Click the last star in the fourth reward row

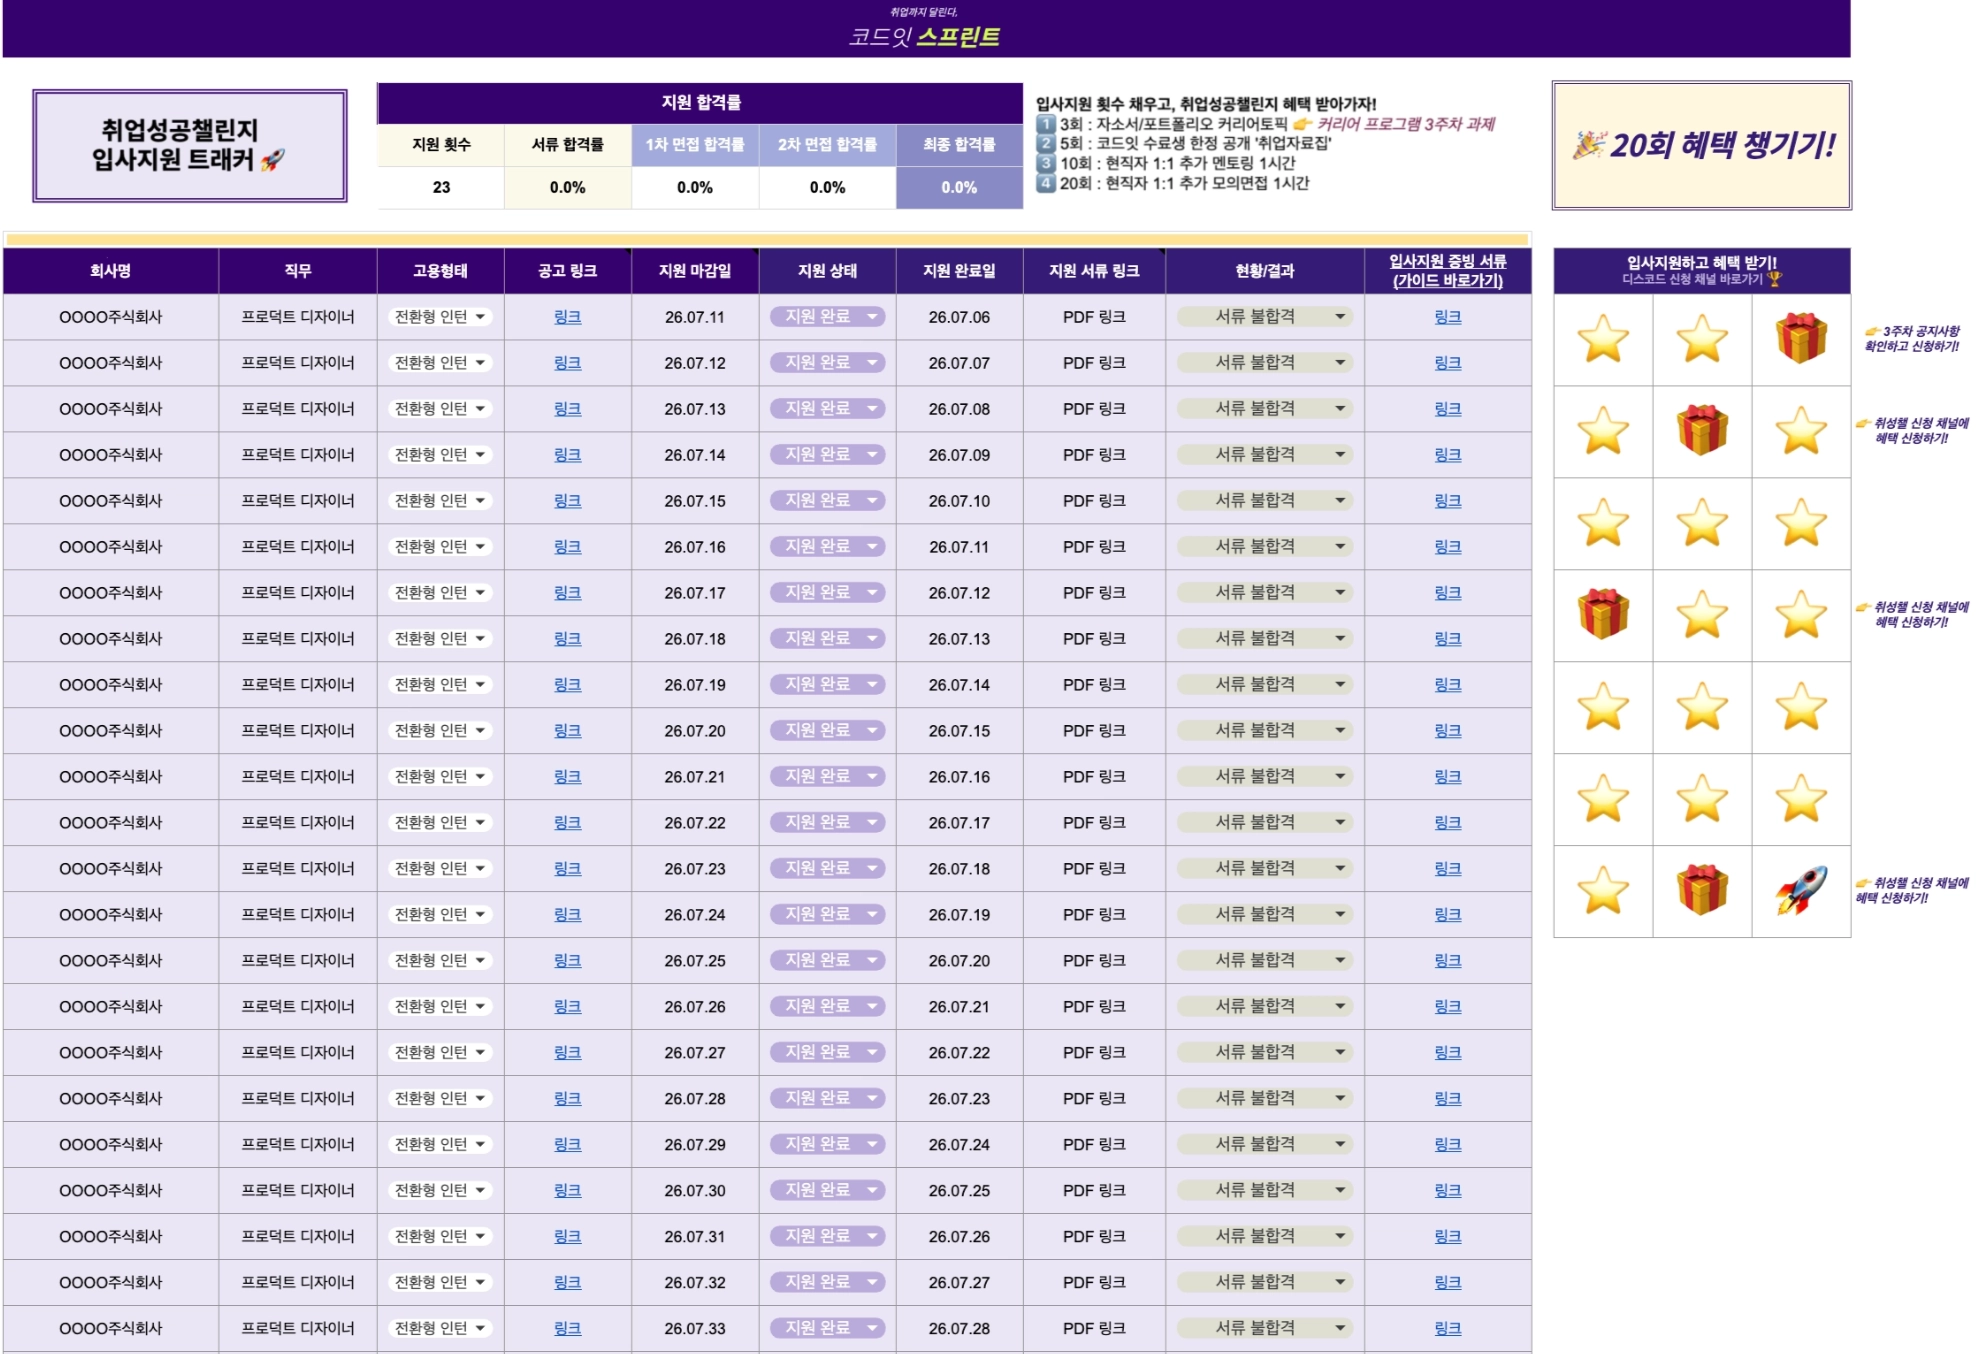(1801, 614)
